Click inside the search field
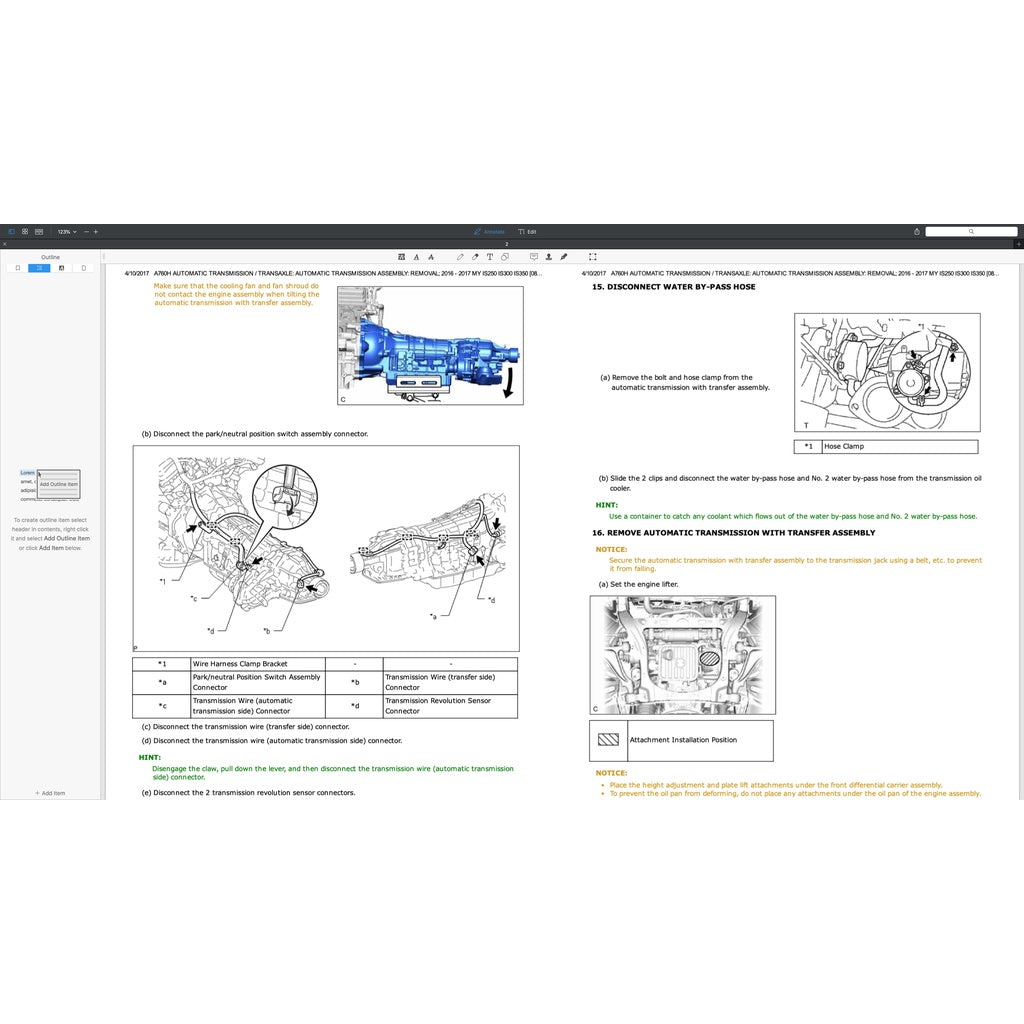1024x1024 pixels. [x=972, y=231]
